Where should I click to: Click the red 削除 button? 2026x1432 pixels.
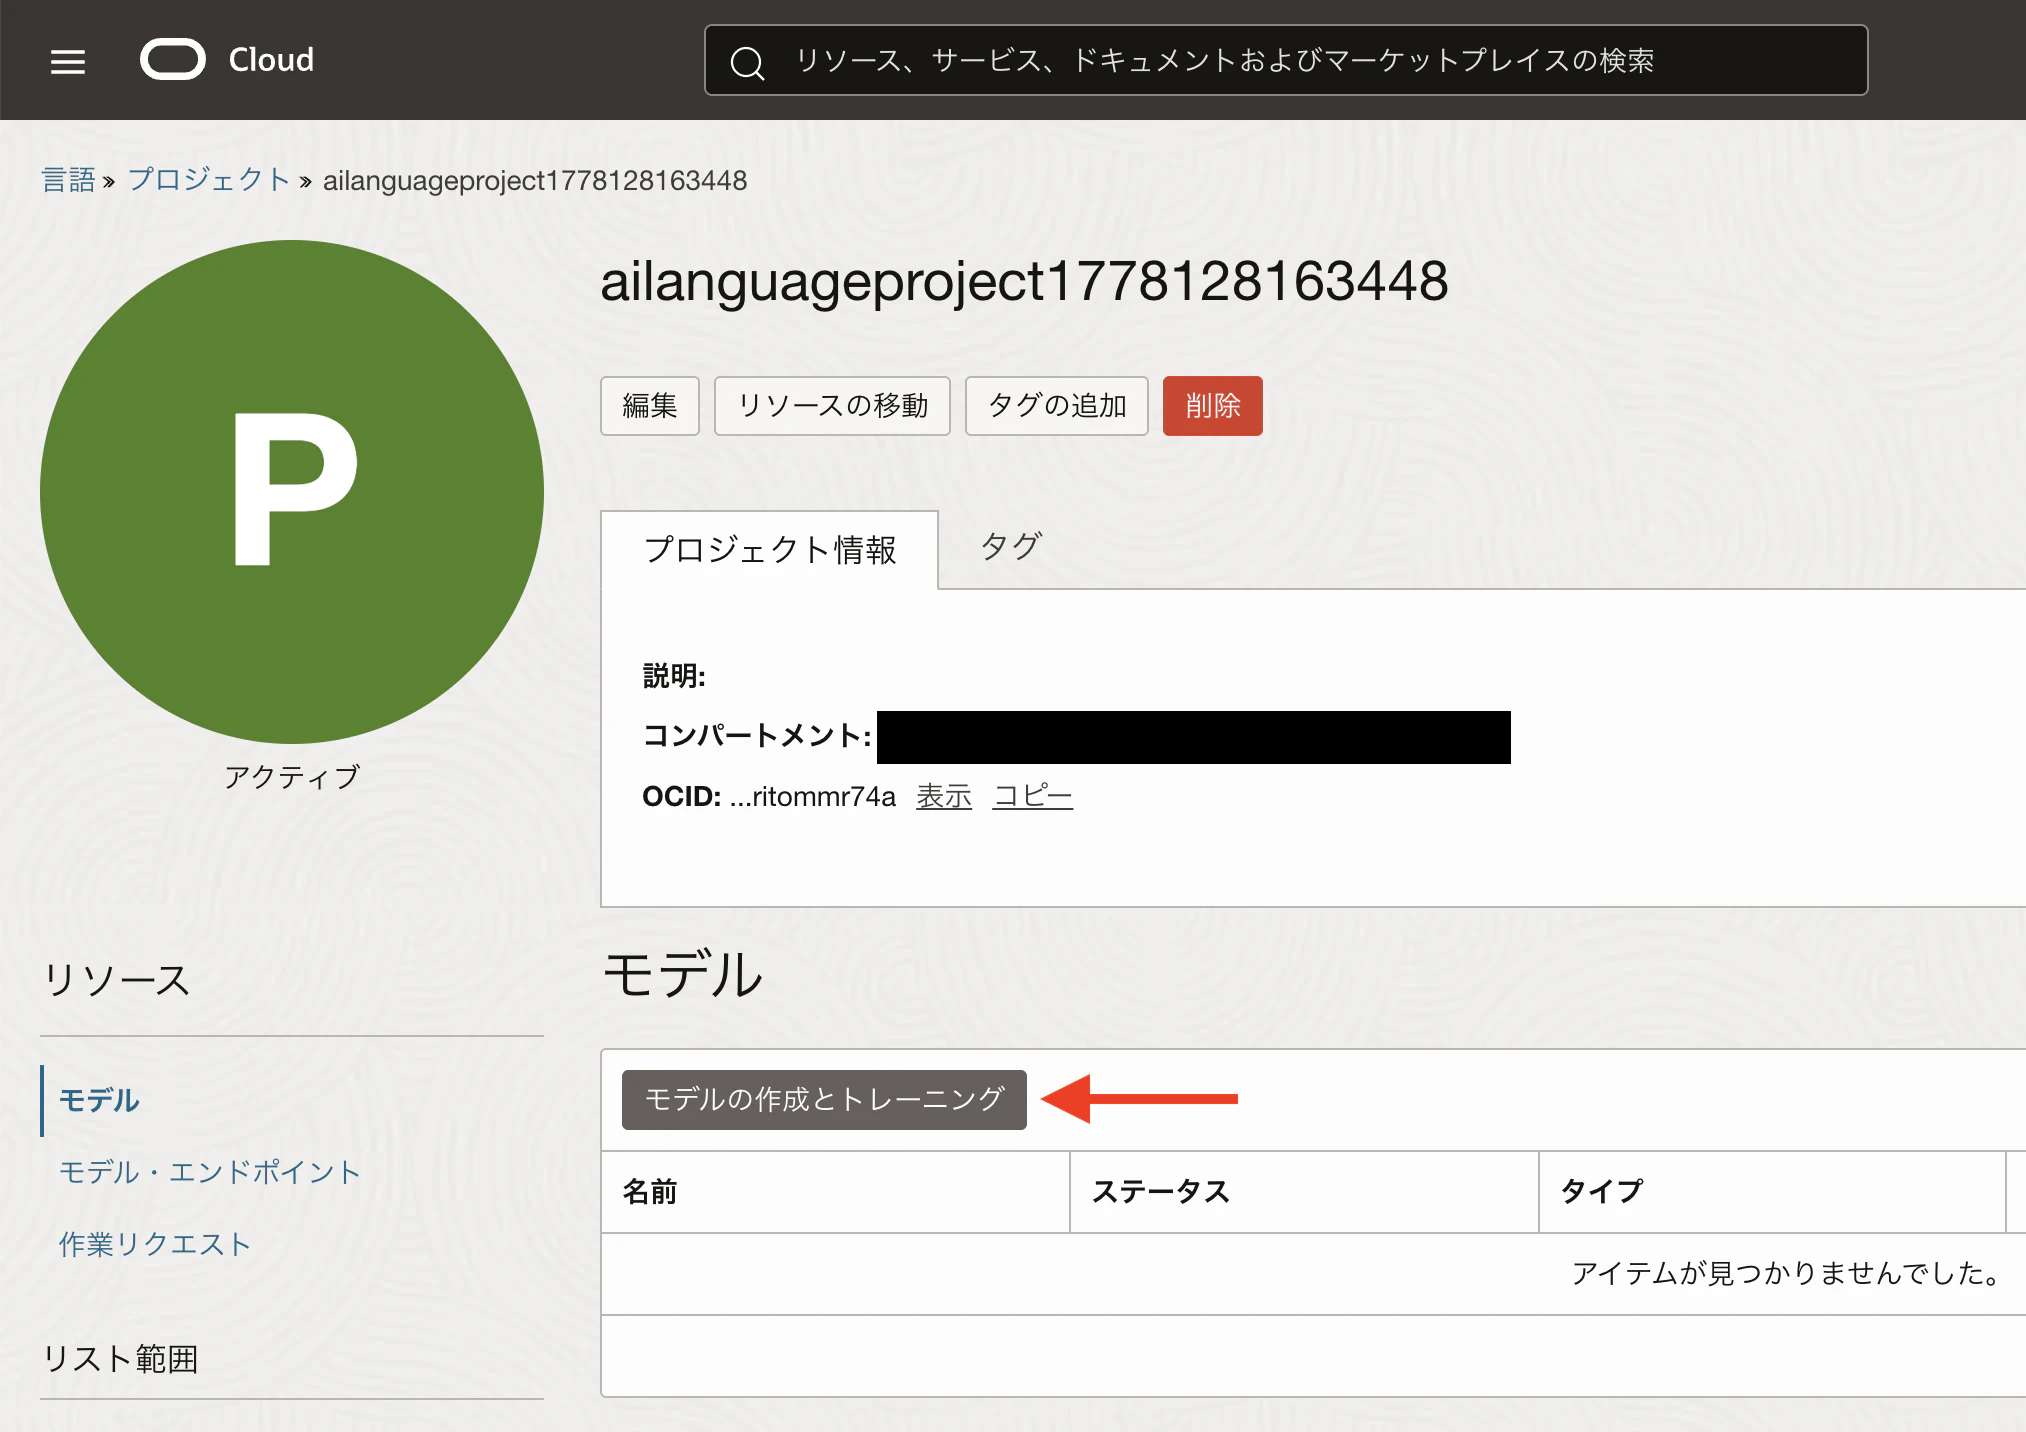[x=1213, y=406]
